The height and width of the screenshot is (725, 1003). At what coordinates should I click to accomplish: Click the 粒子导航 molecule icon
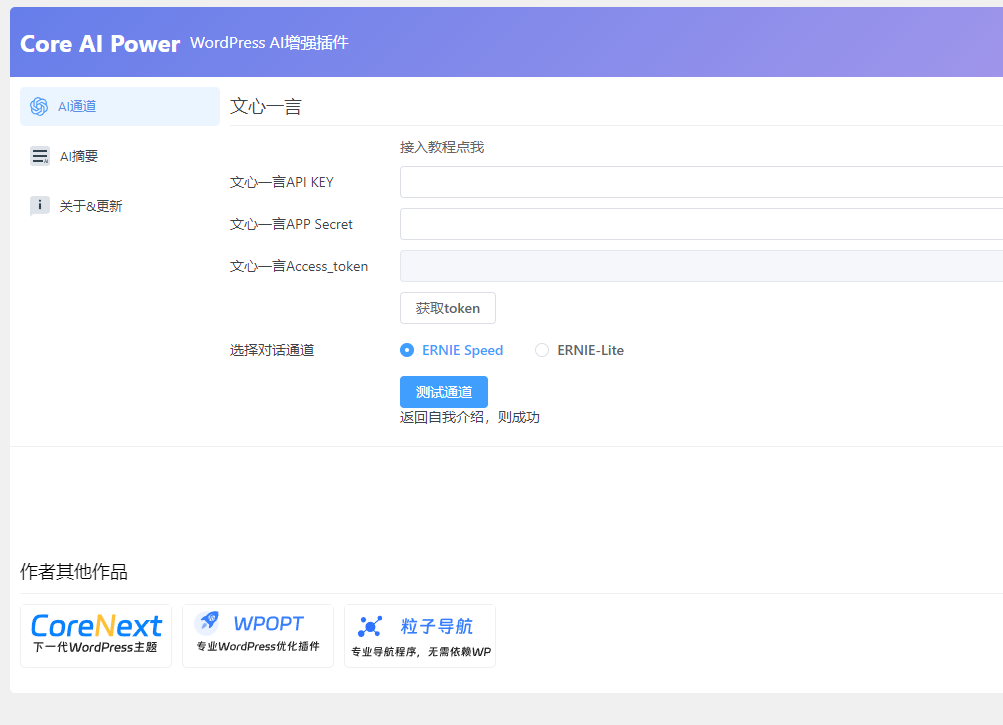tap(370, 626)
